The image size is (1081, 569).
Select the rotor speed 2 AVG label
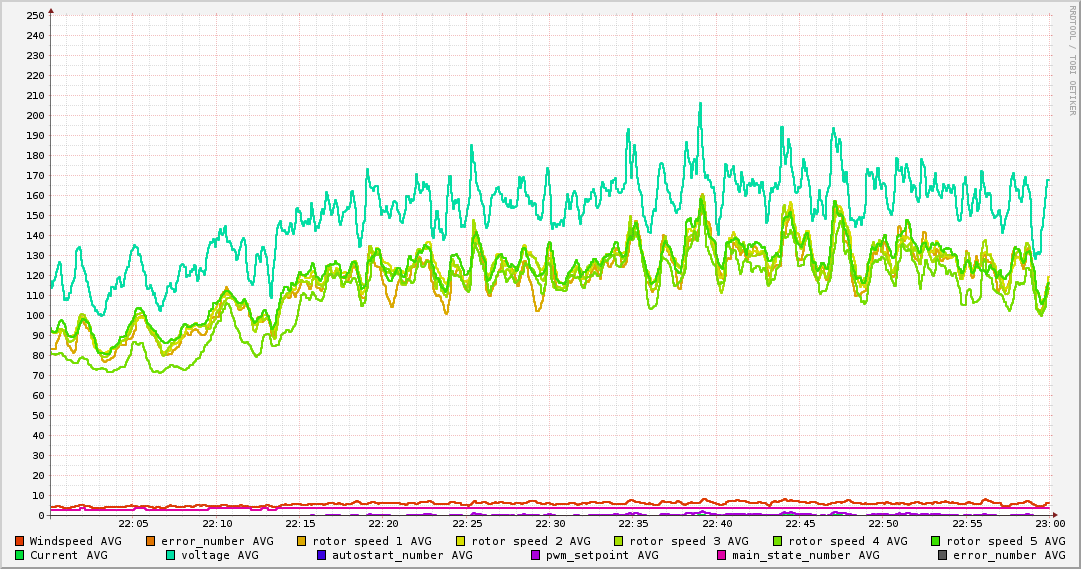coord(531,541)
